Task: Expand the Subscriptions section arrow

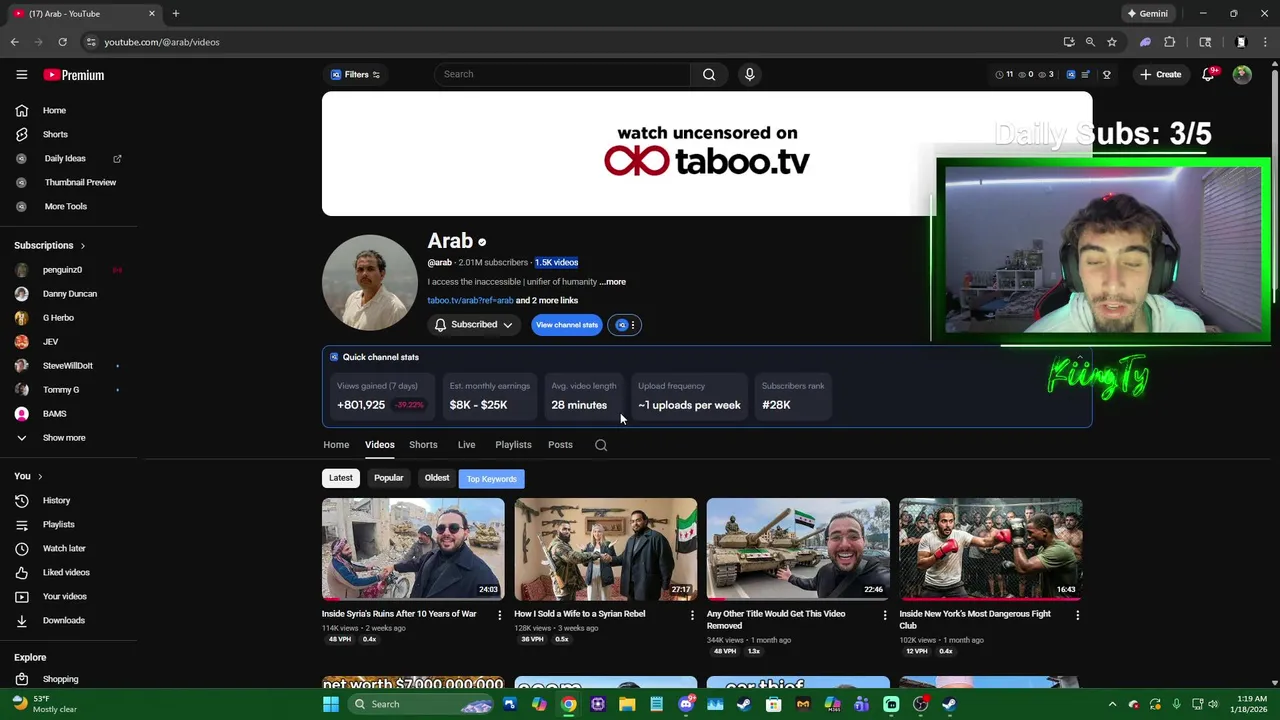Action: point(83,246)
